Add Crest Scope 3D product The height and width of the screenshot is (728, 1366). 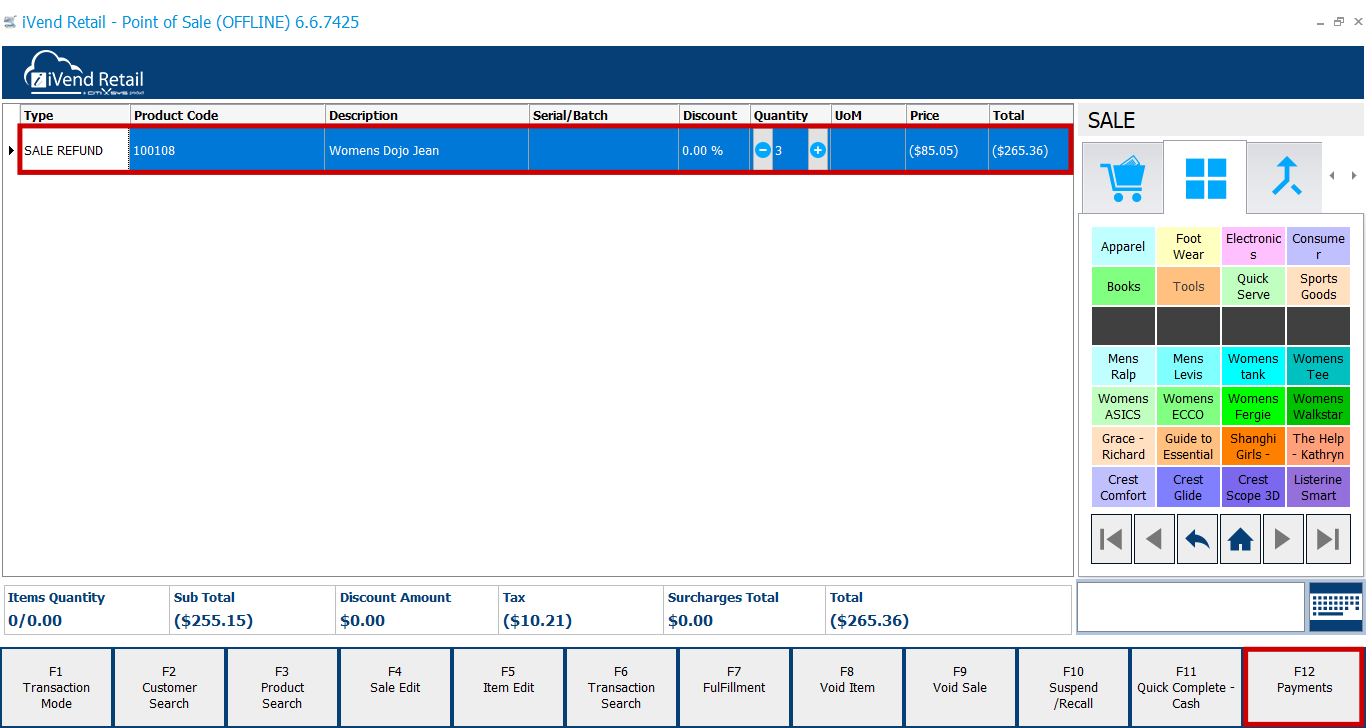point(1253,487)
